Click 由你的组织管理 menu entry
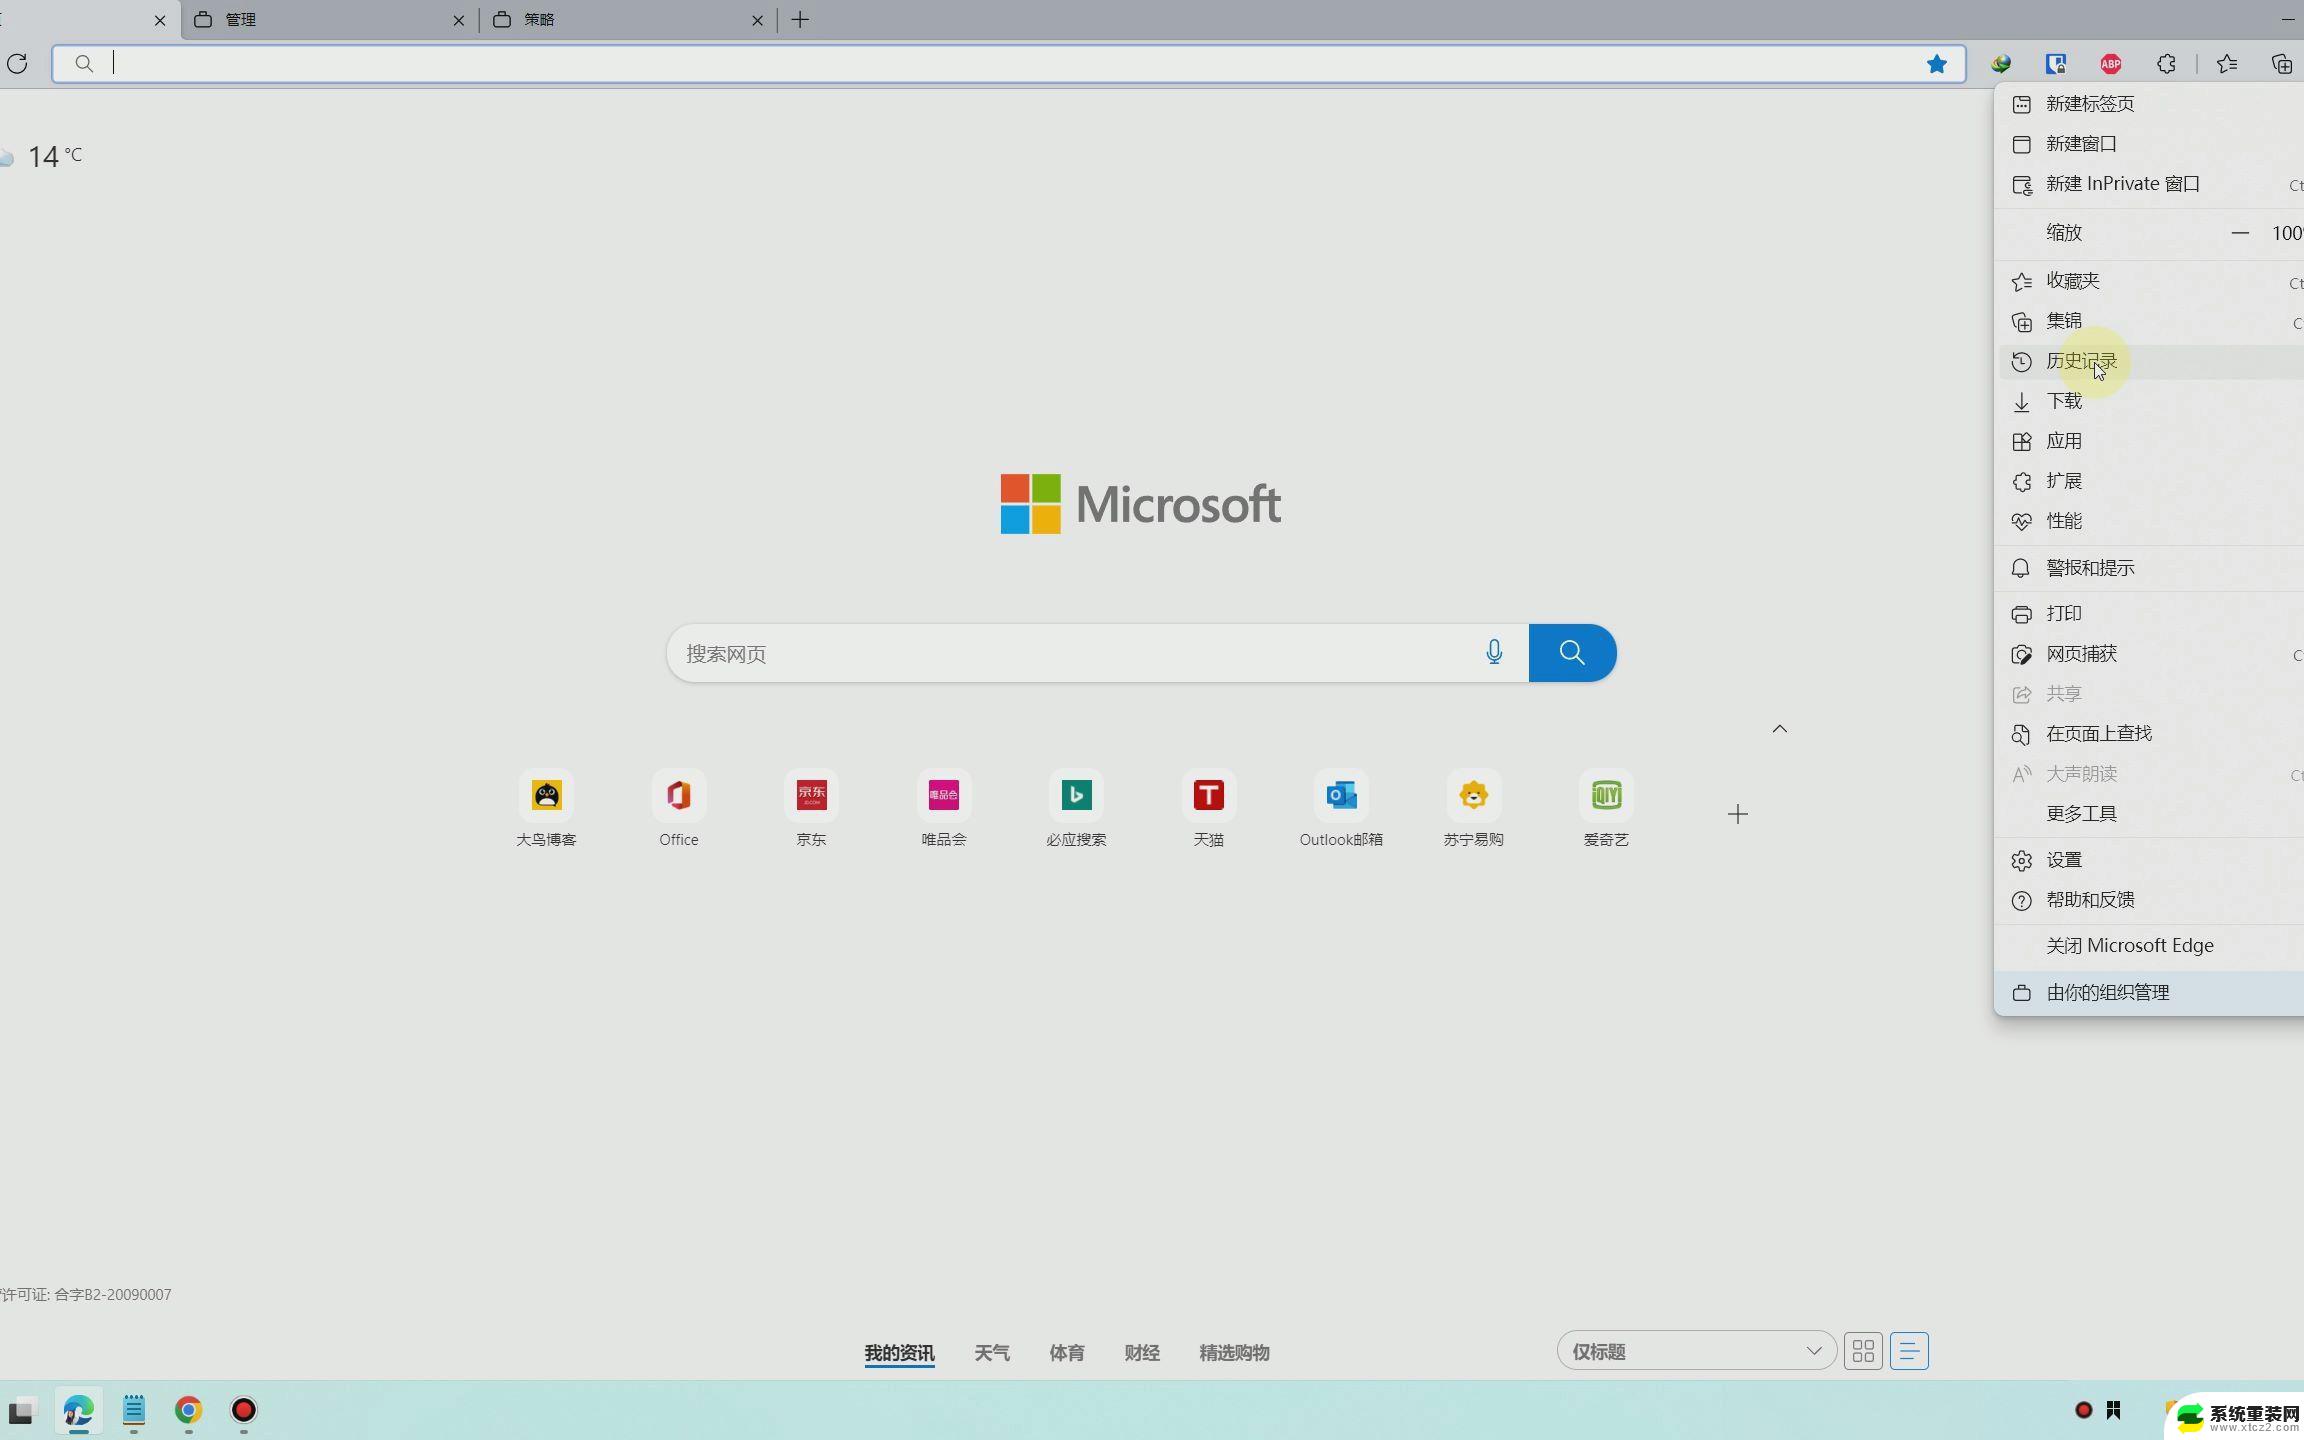Screen dimensions: 2304x1440 tap(2150, 993)
